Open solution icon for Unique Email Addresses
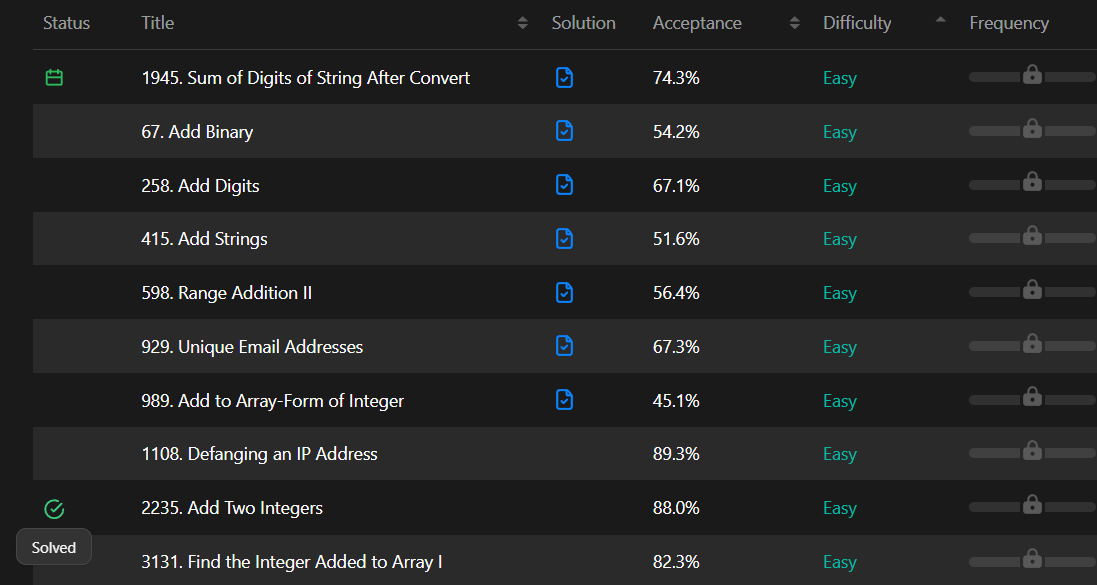Image resolution: width=1097 pixels, height=585 pixels. coord(565,346)
